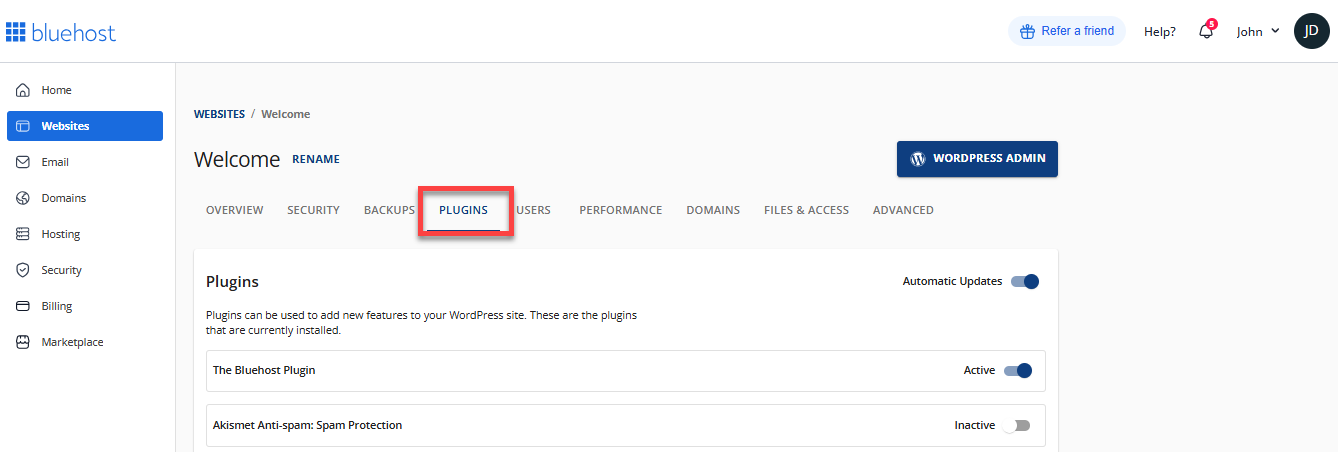Screen dimensions: 1338x452
Task: Open the Domains tab
Action: [713, 210]
